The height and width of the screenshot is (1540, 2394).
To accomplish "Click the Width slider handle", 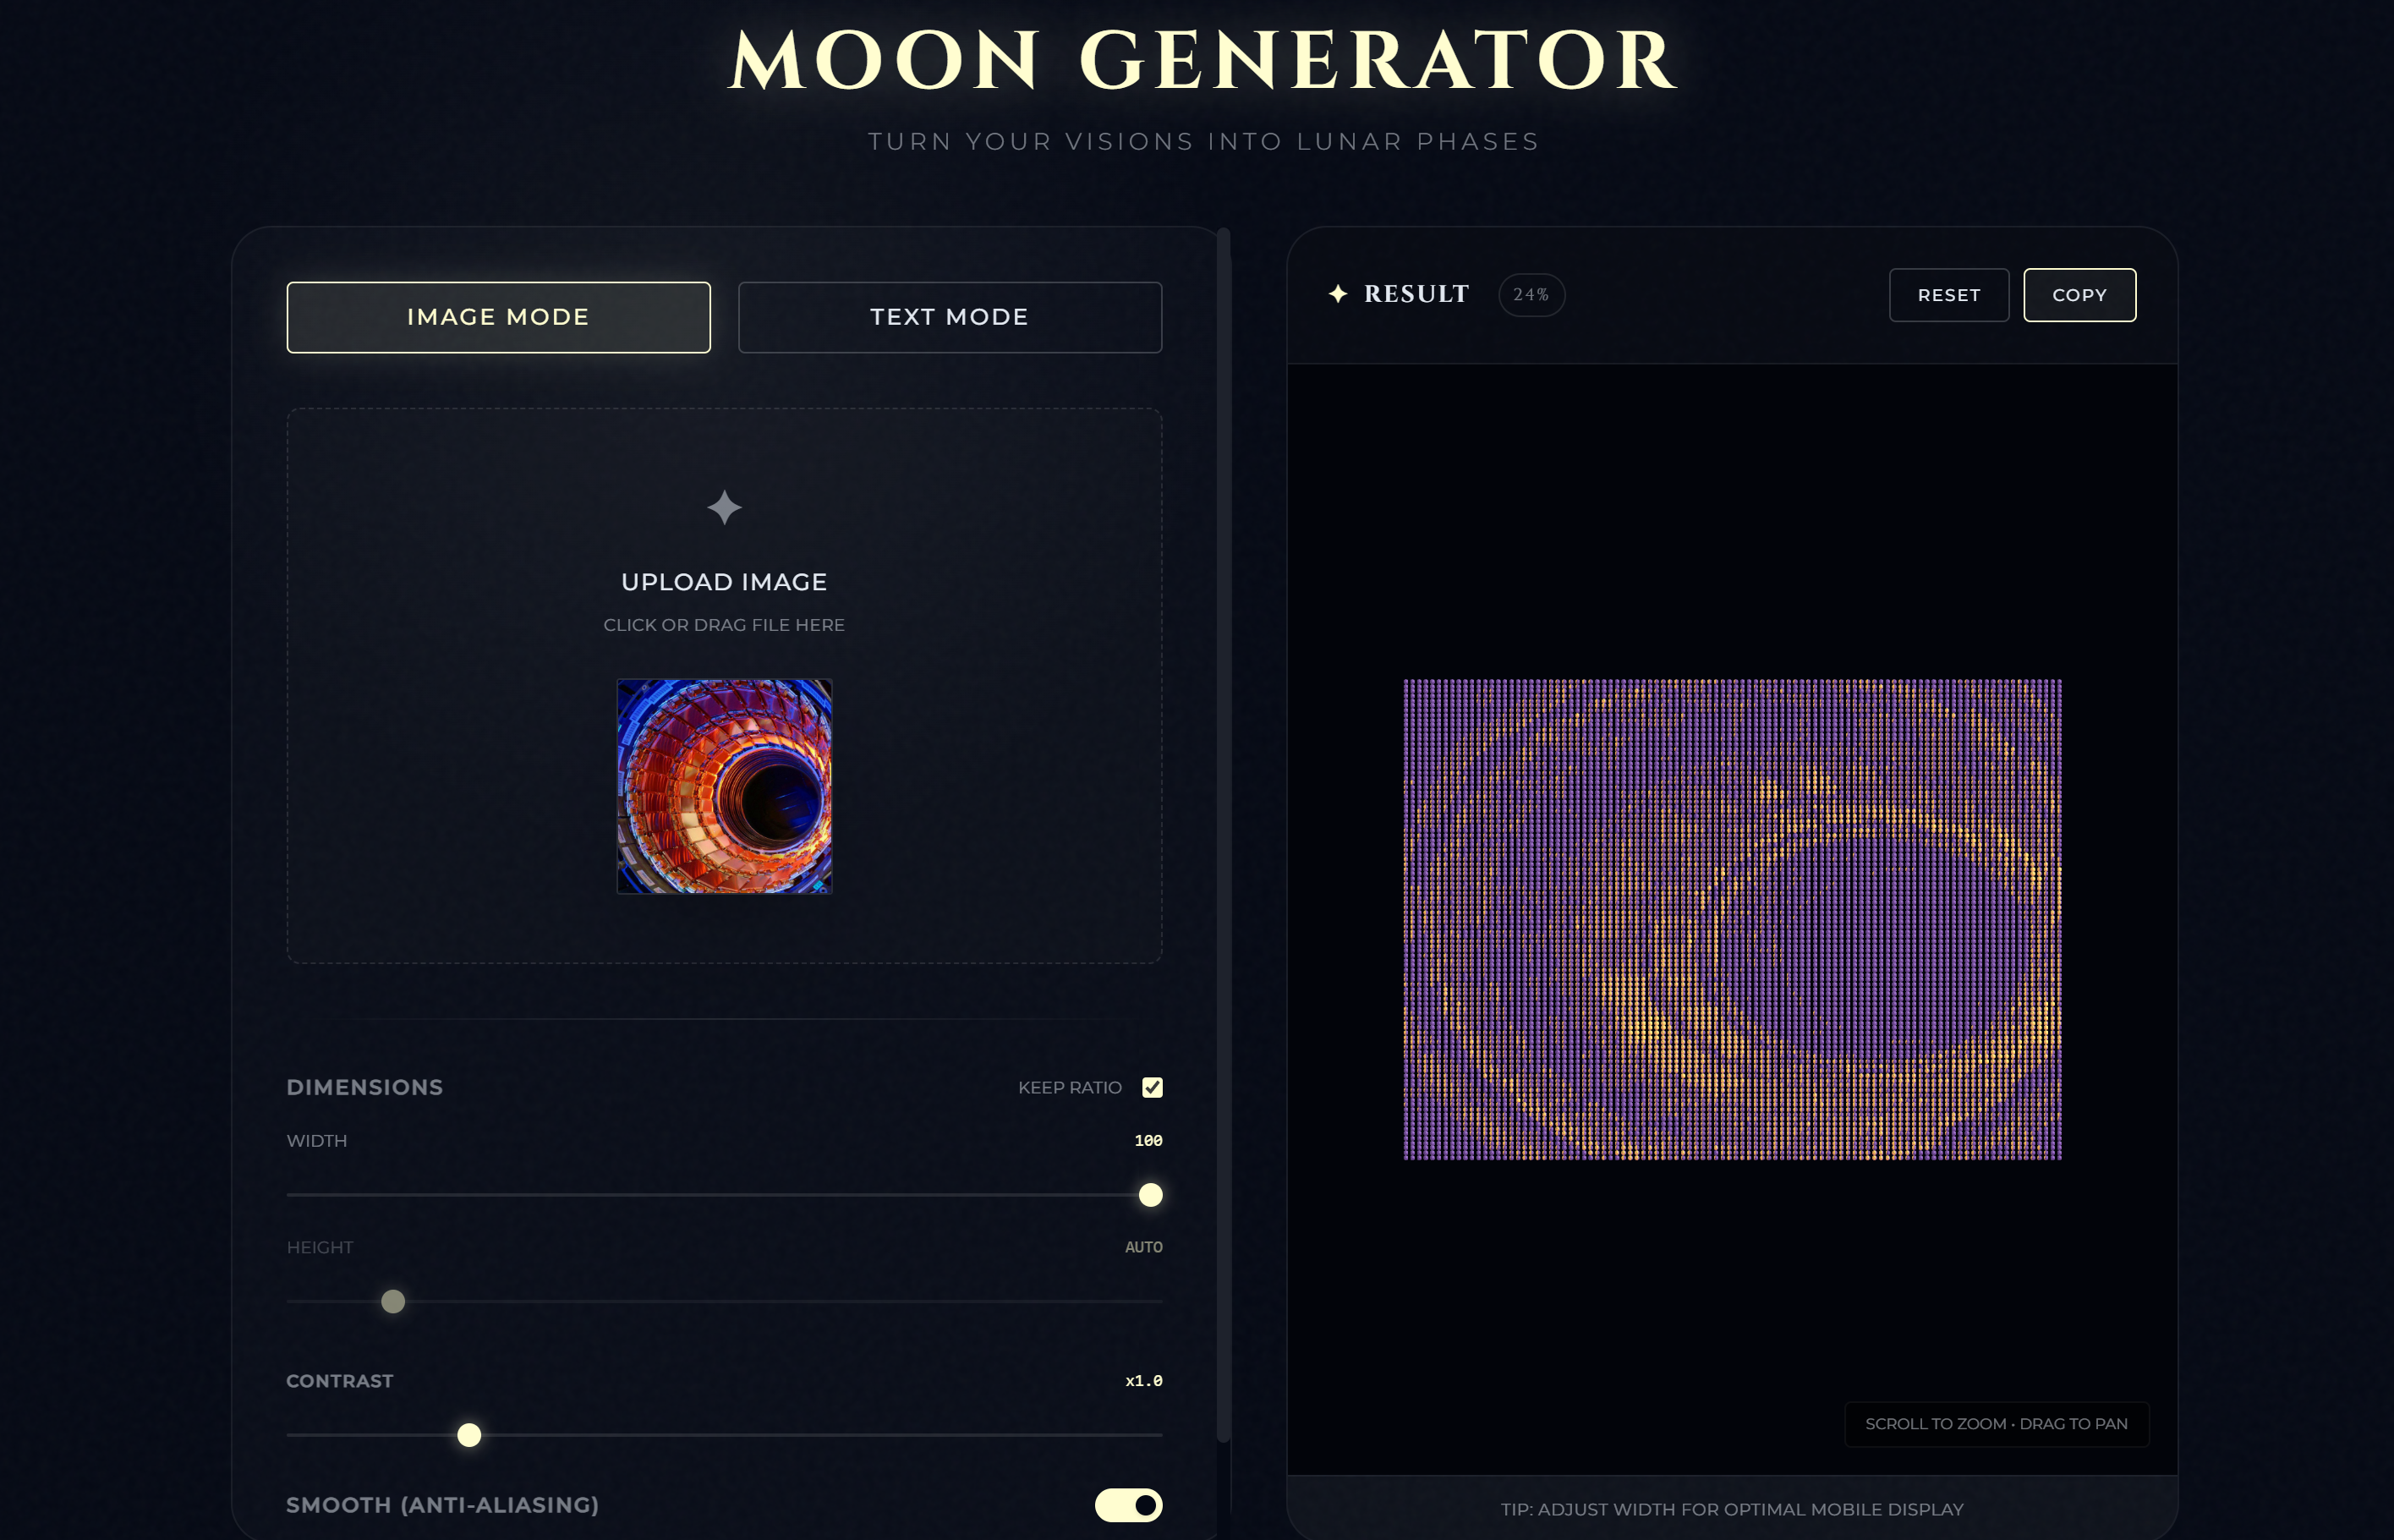I will (x=1150, y=1195).
